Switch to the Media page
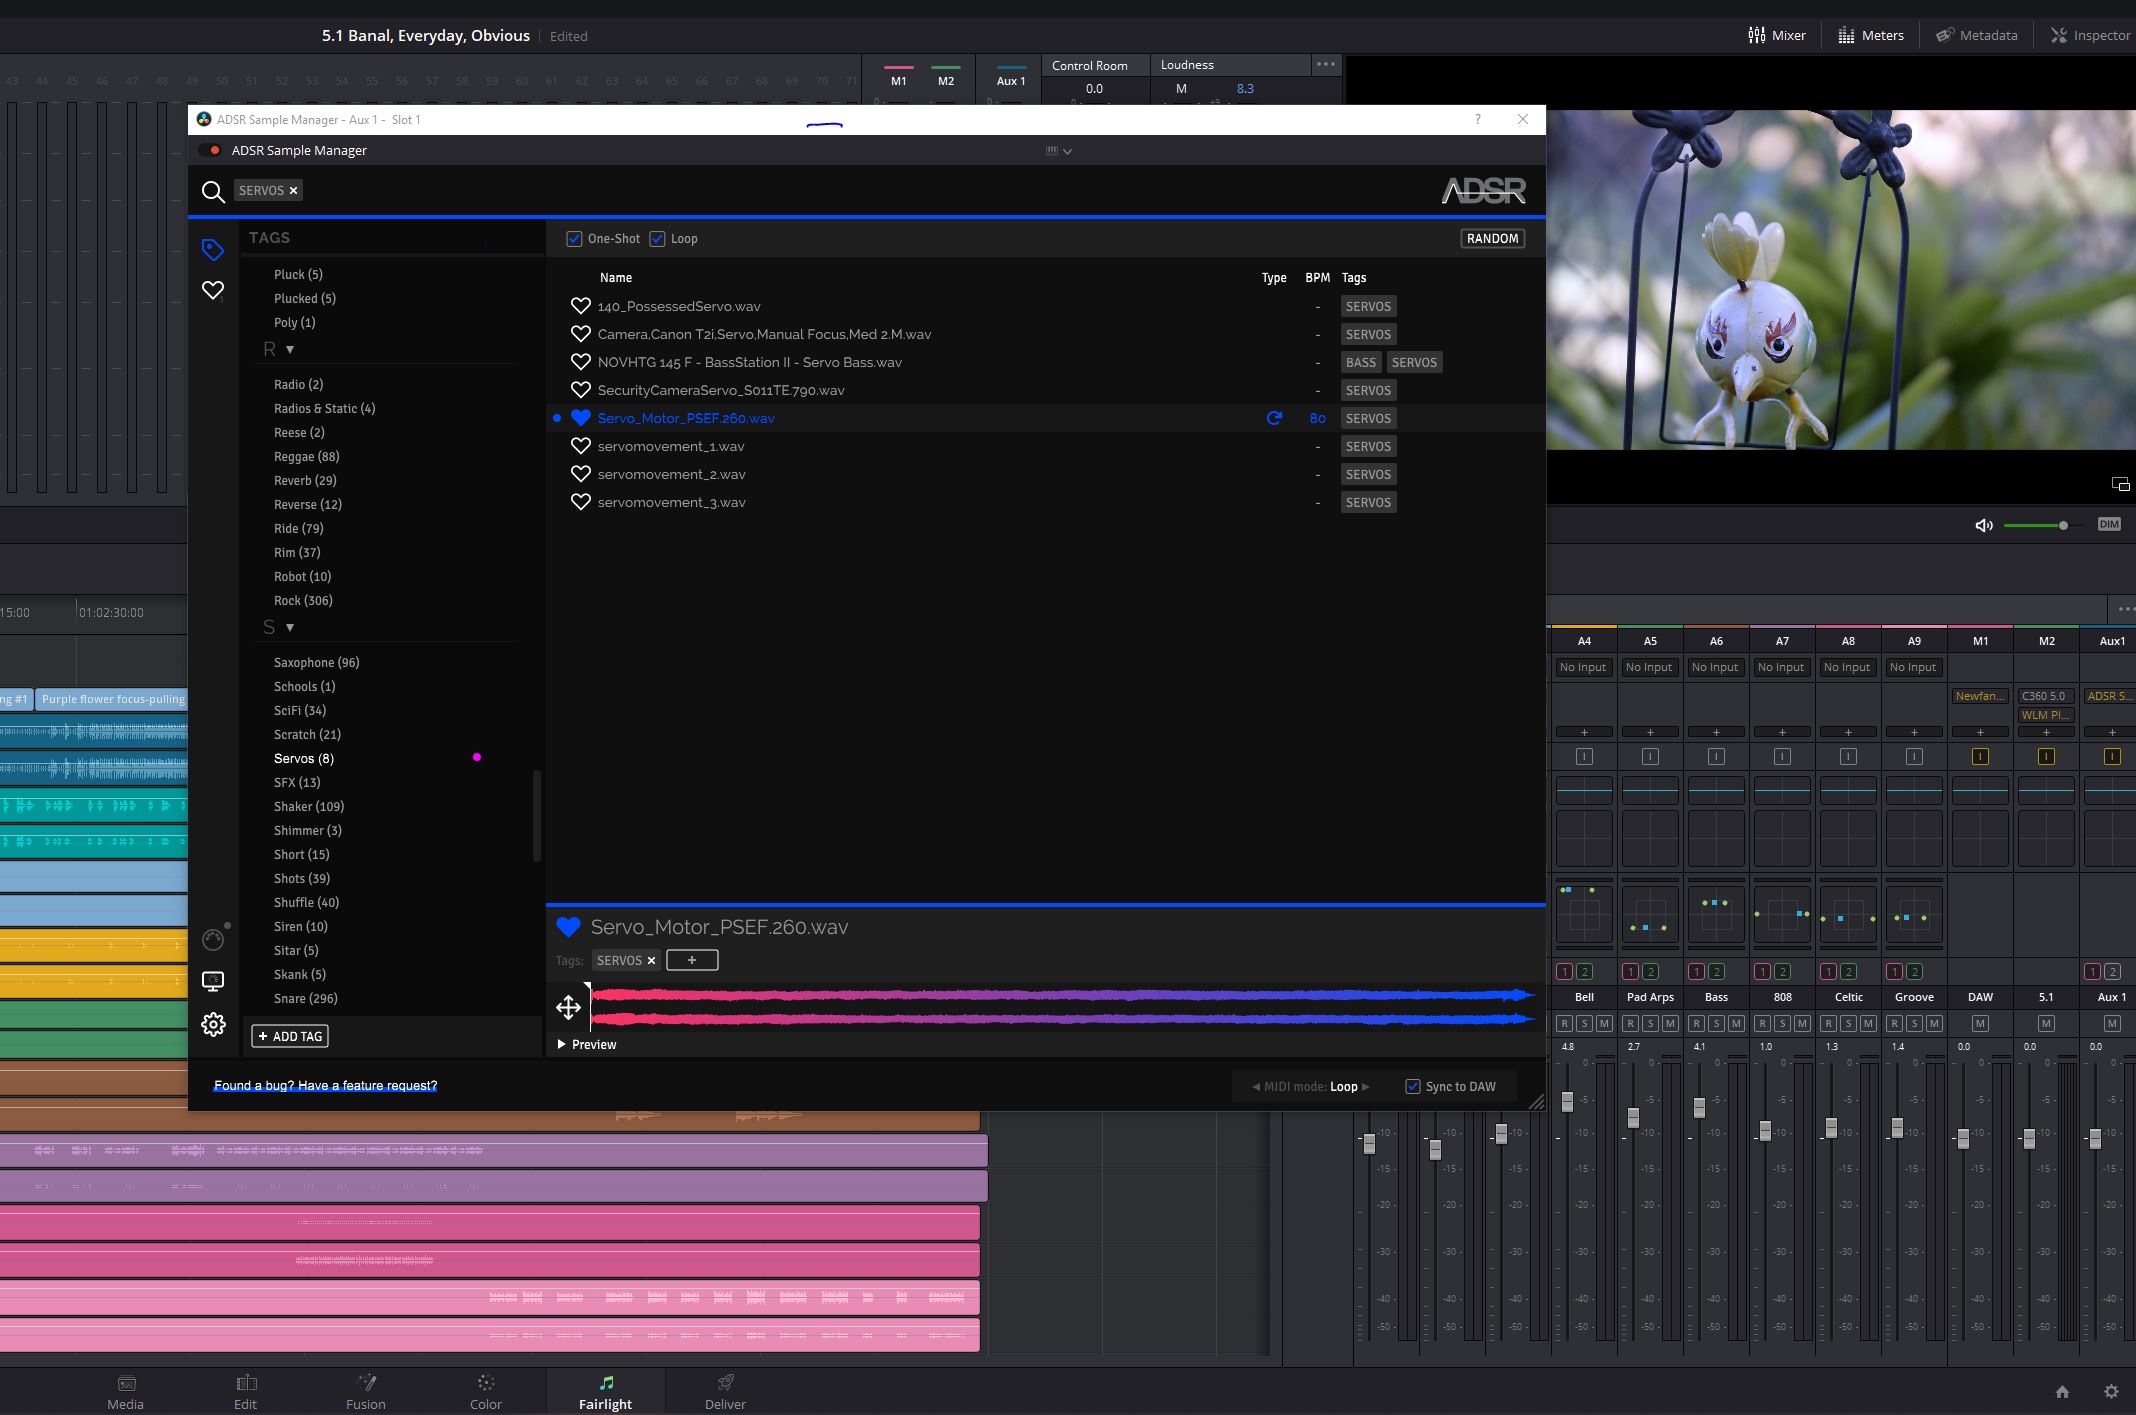 click(126, 1391)
